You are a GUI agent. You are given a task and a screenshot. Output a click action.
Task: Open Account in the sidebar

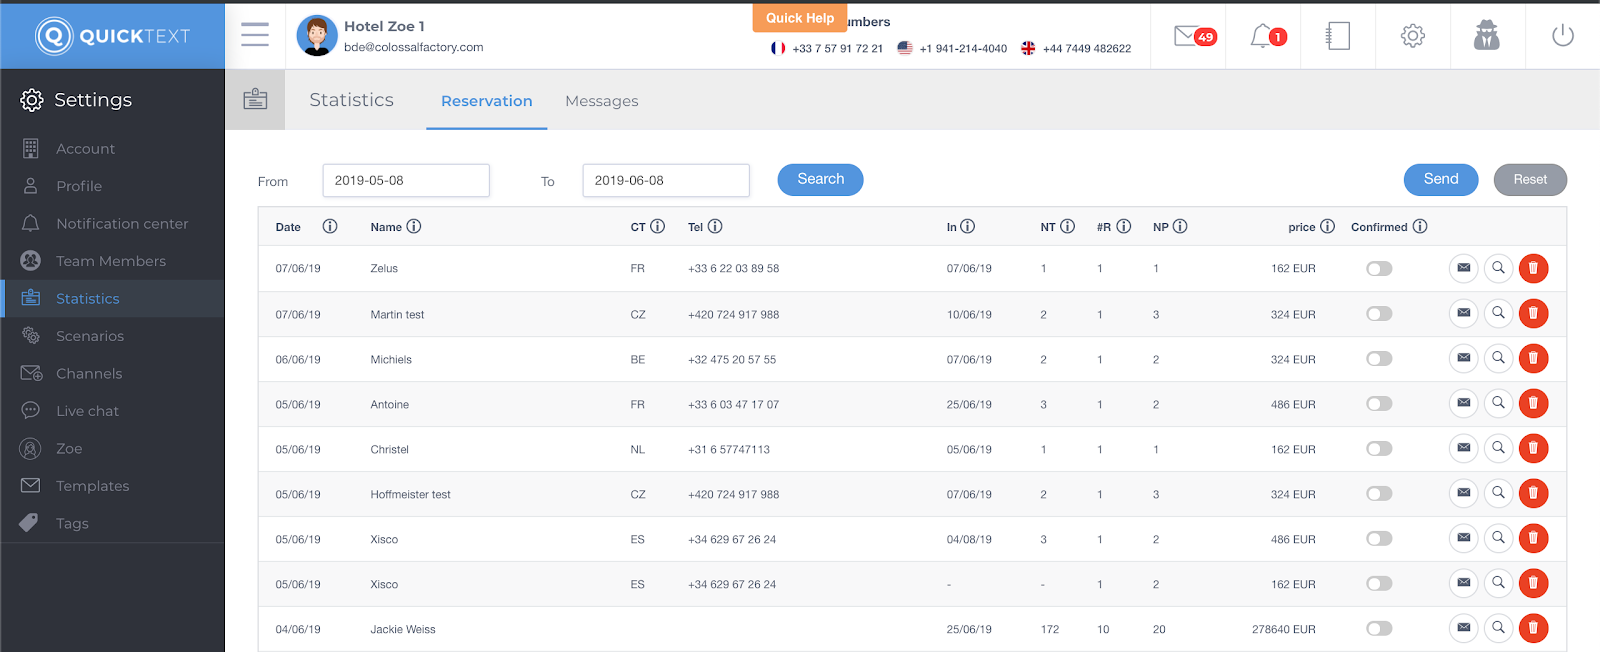pyautogui.click(x=112, y=149)
